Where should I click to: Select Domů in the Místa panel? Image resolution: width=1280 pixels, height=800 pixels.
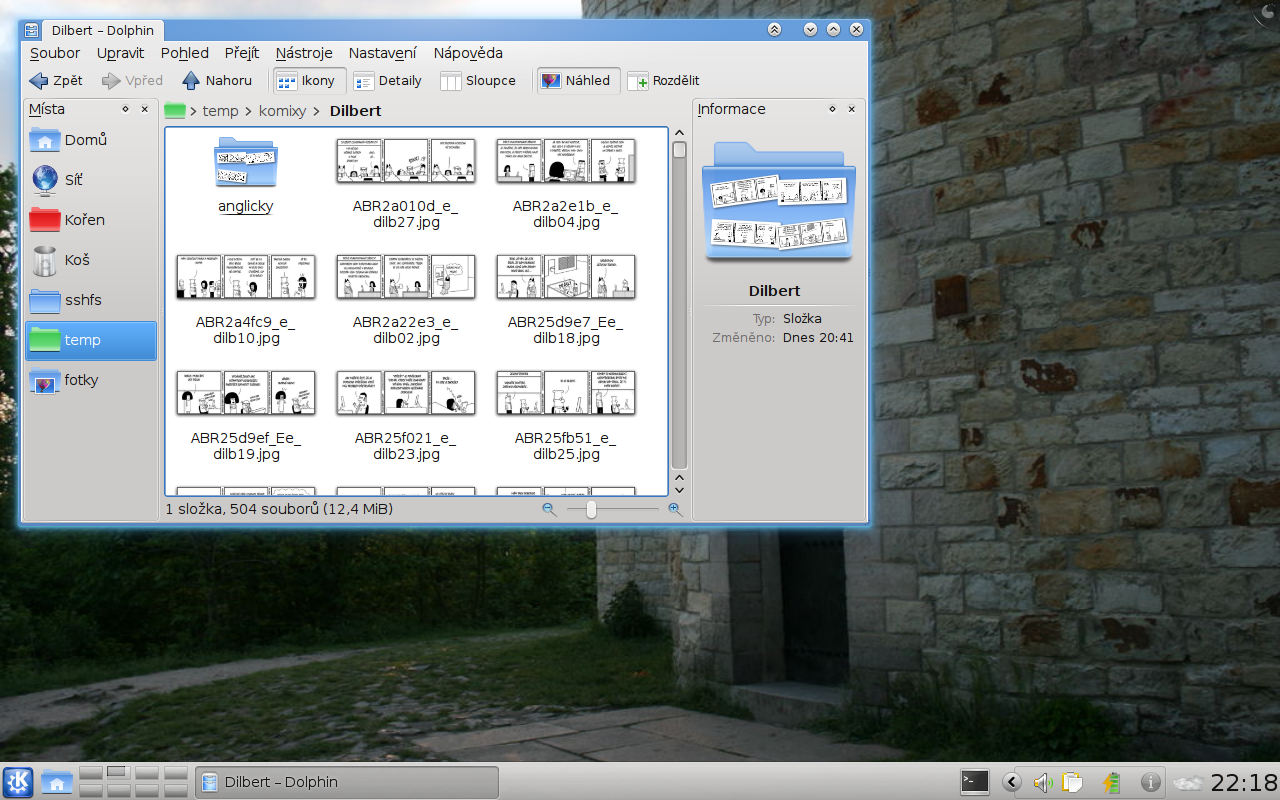(91, 140)
